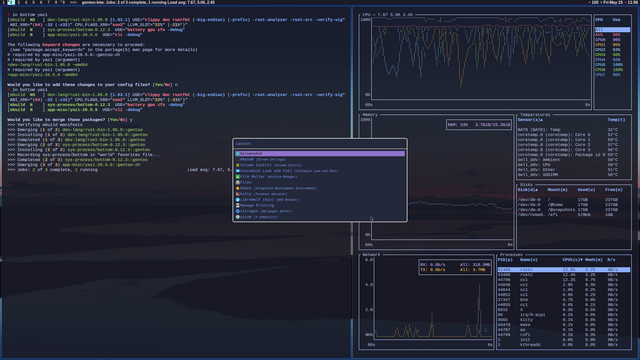Focus the Launch search input field
The image size is (640, 360).
(x=320, y=144)
